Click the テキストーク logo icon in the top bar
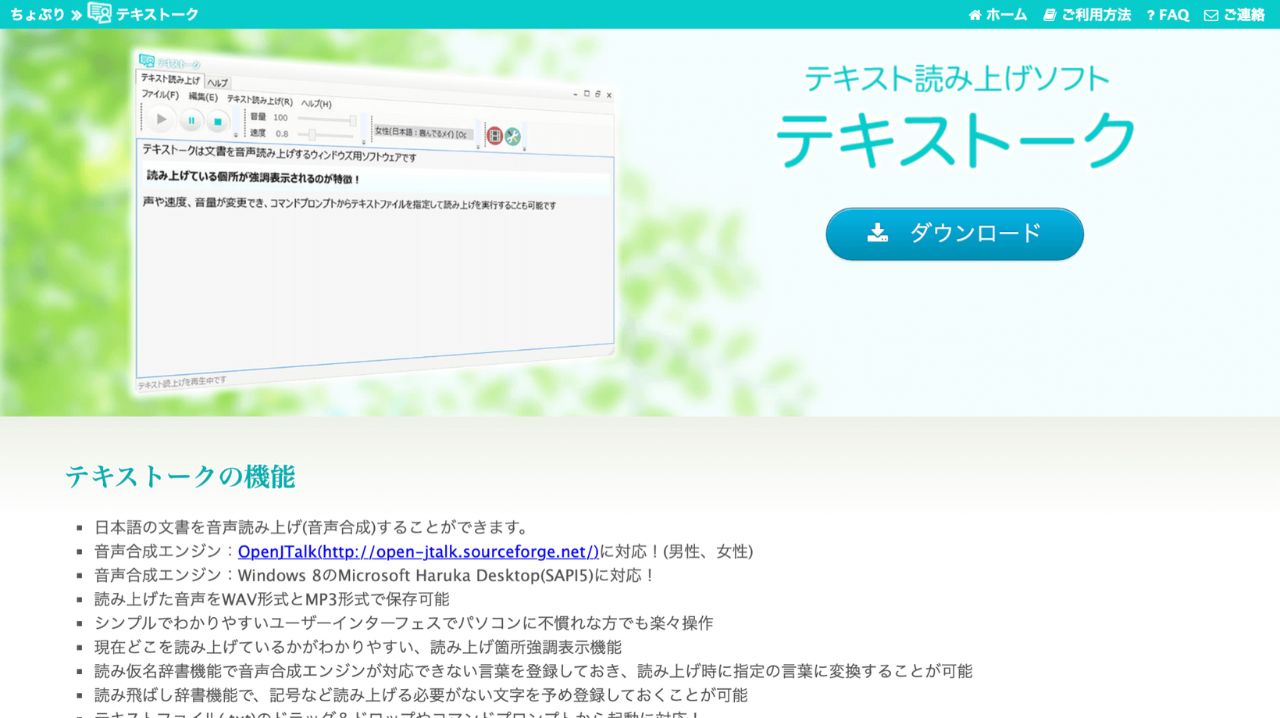Image resolution: width=1280 pixels, height=718 pixels. [99, 13]
